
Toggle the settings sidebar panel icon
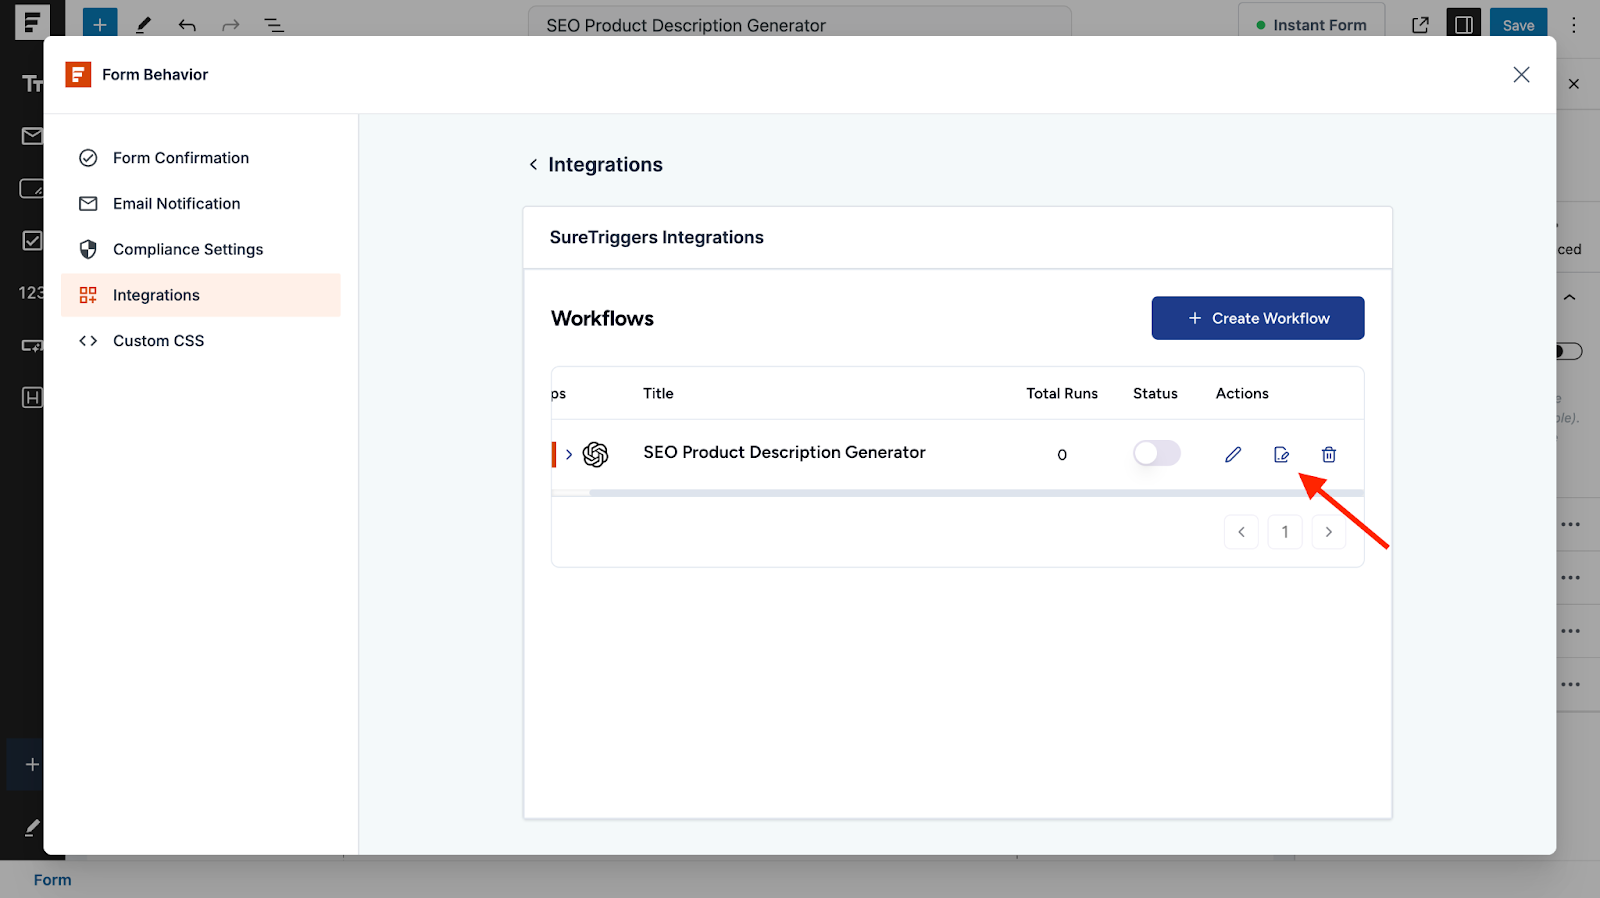[x=1464, y=25]
